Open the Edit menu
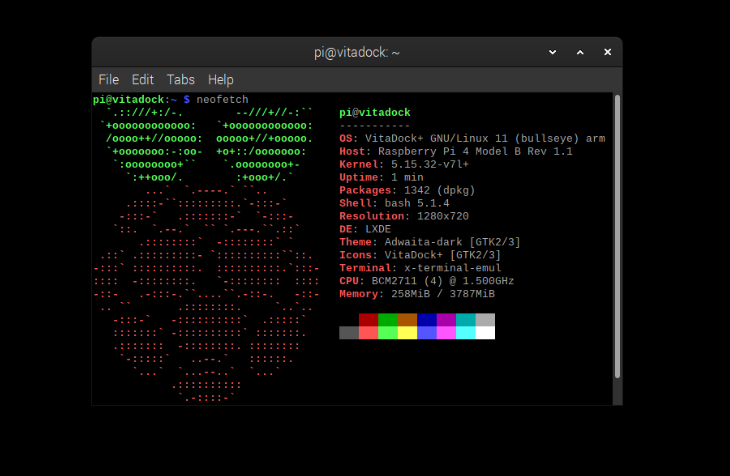The height and width of the screenshot is (476, 730). click(x=142, y=80)
